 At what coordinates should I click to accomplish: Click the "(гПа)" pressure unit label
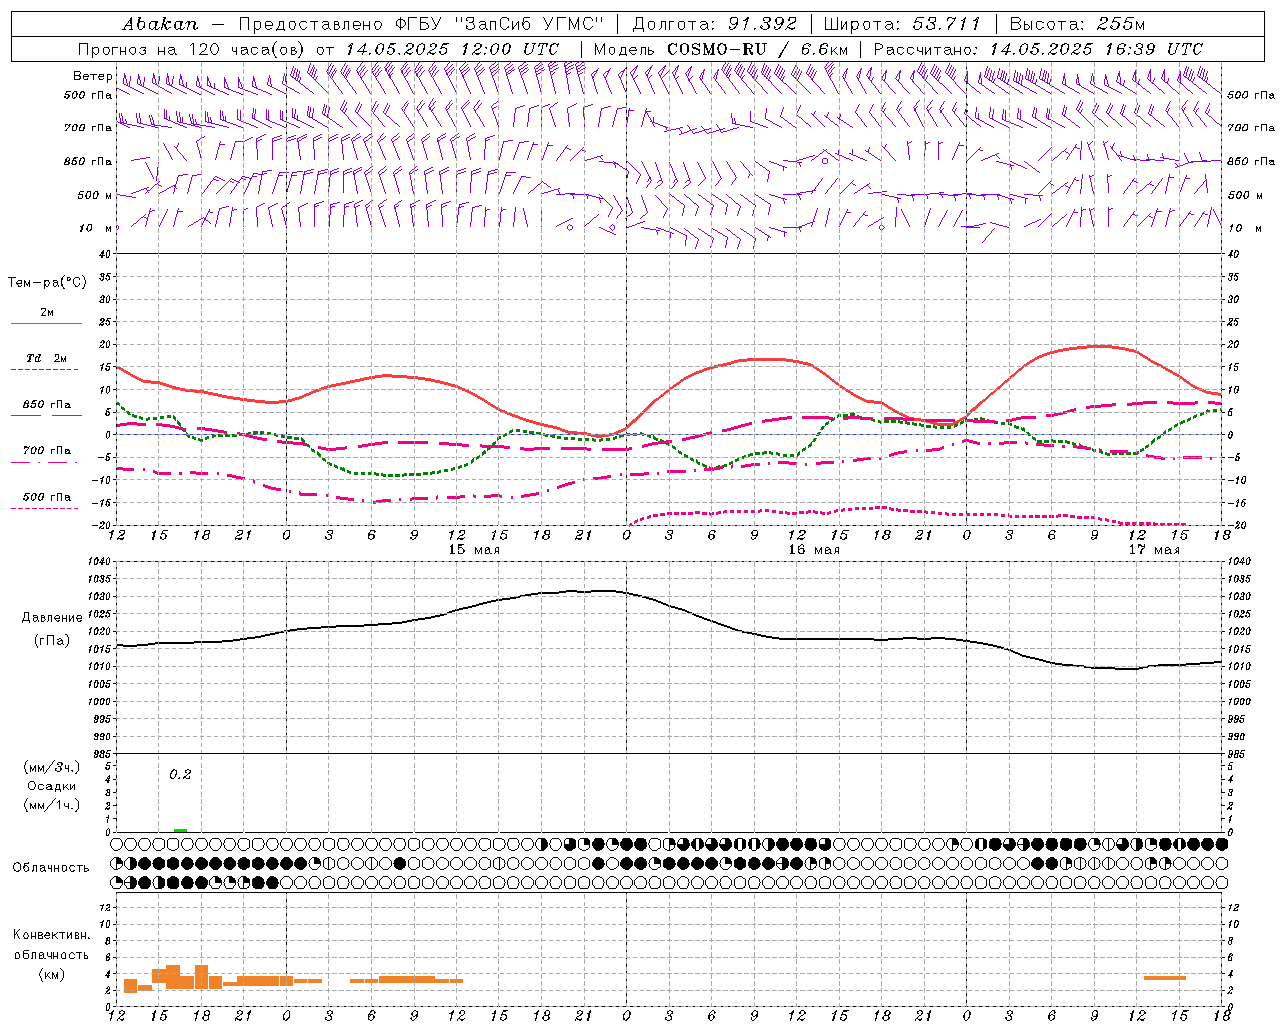[52, 641]
